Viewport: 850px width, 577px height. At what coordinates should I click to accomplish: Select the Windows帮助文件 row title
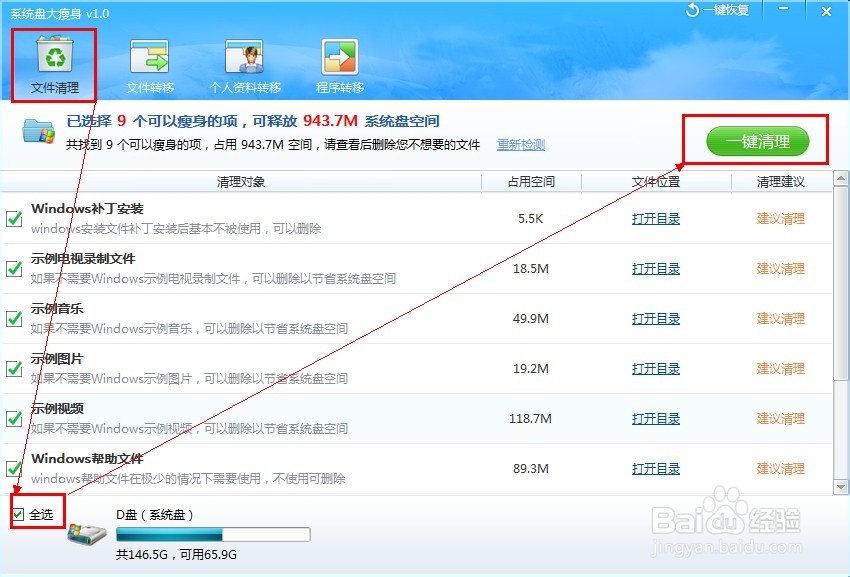(87, 459)
